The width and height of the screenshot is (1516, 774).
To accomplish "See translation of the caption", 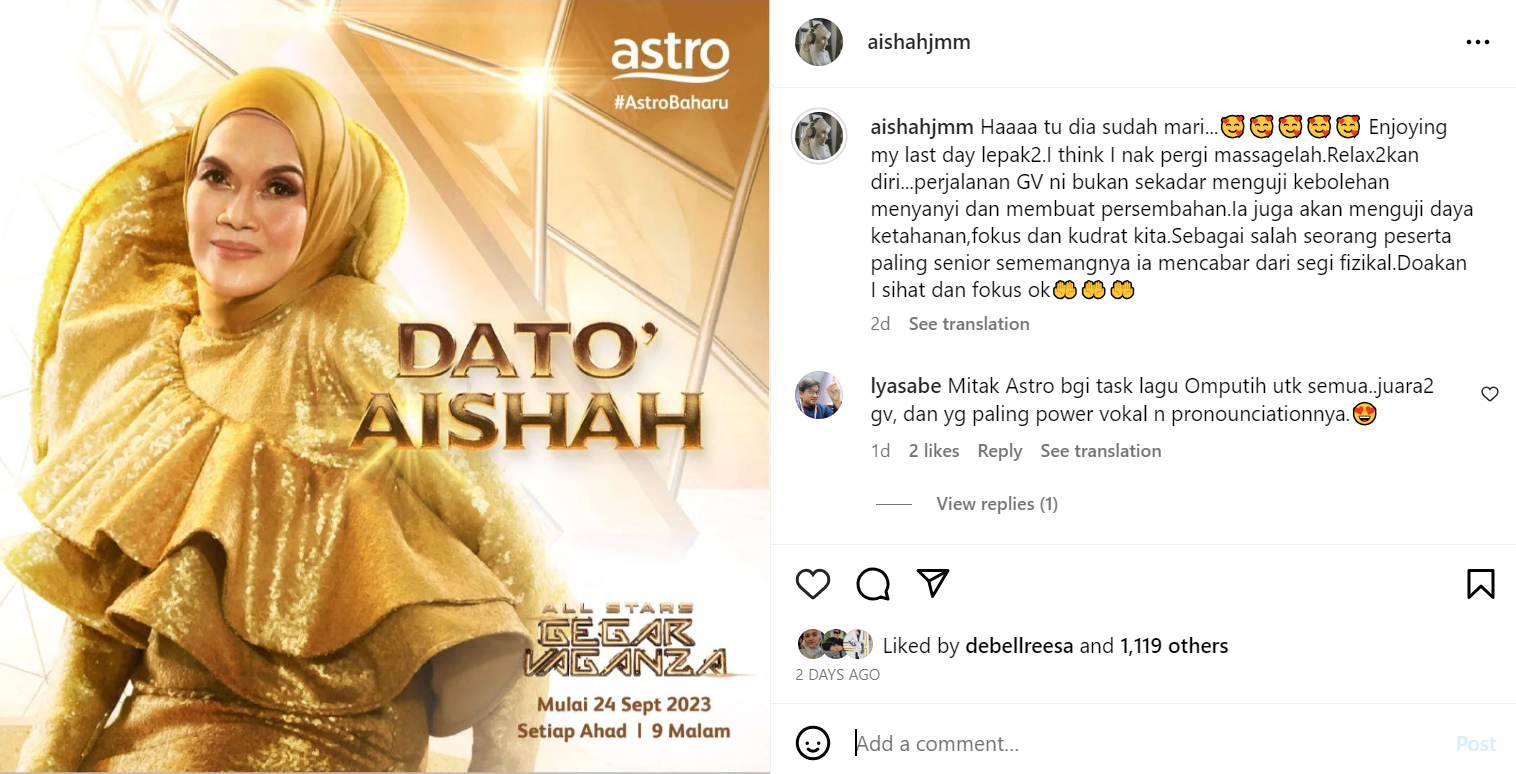I will (x=969, y=324).
